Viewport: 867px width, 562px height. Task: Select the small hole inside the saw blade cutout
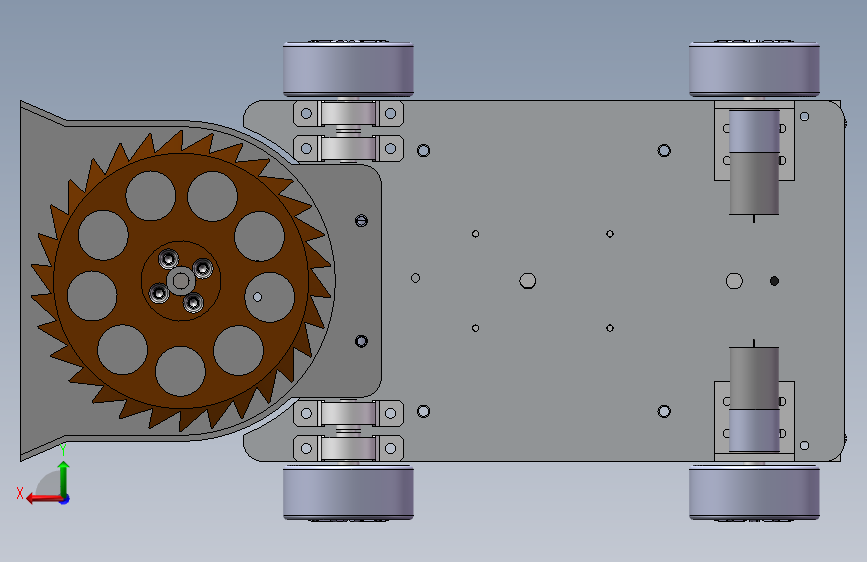point(258,297)
